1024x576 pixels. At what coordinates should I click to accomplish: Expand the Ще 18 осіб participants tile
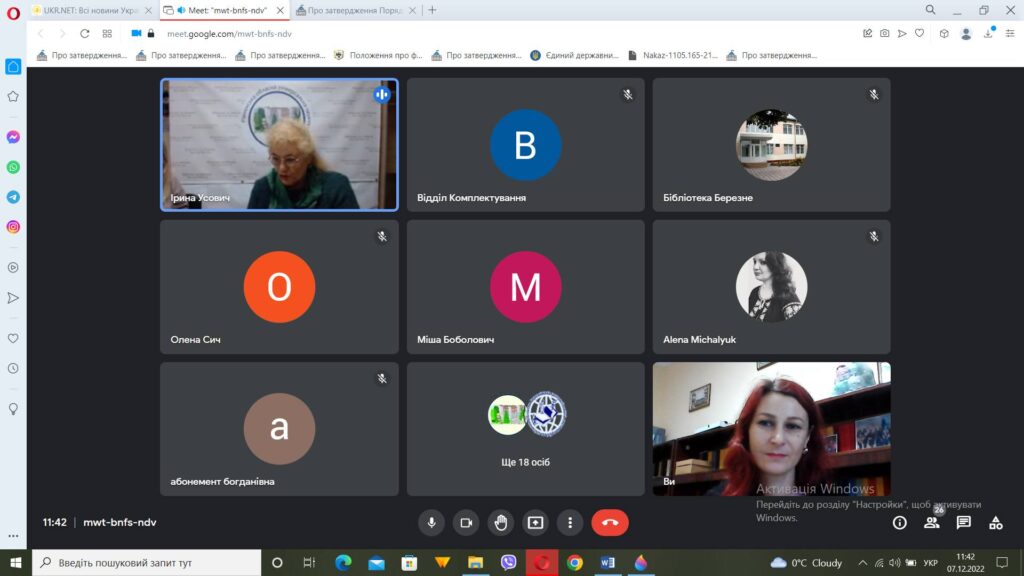526,430
